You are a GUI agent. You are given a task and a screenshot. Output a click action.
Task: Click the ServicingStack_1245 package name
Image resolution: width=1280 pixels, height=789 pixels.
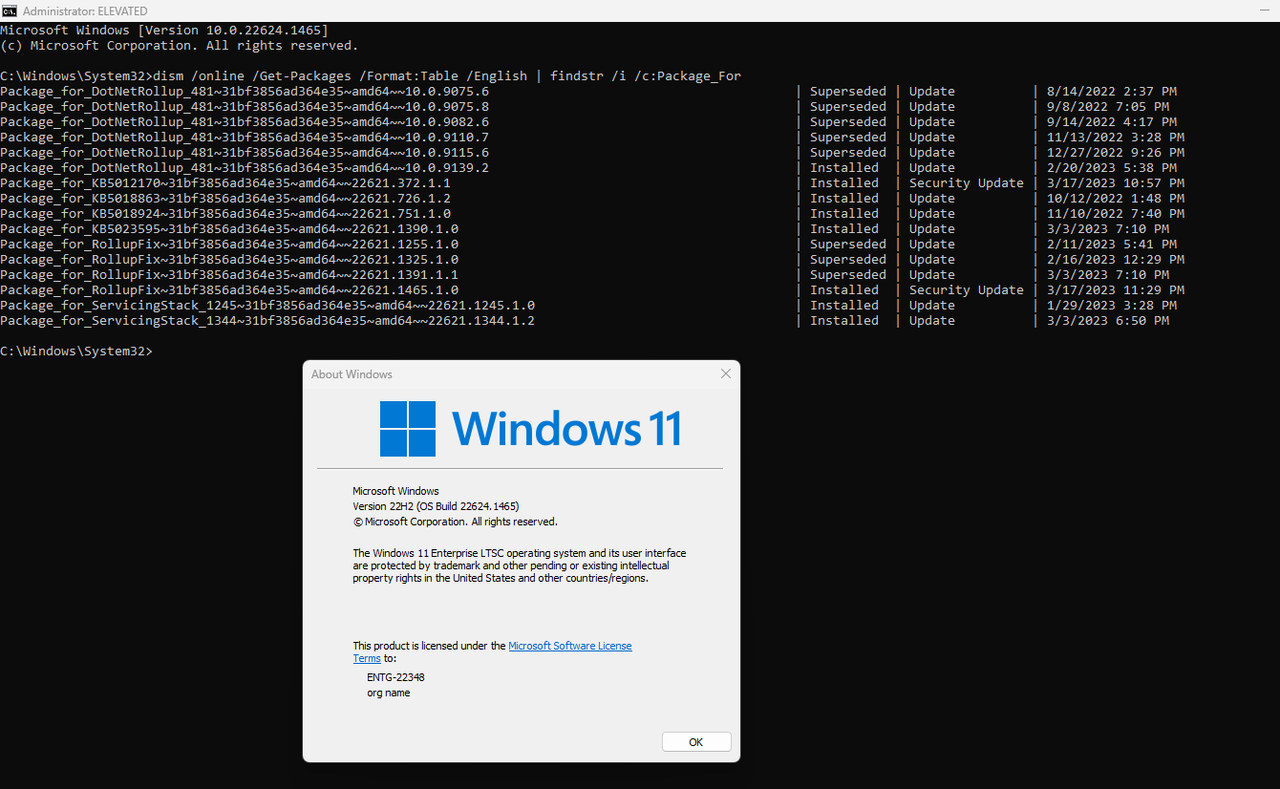[267, 305]
